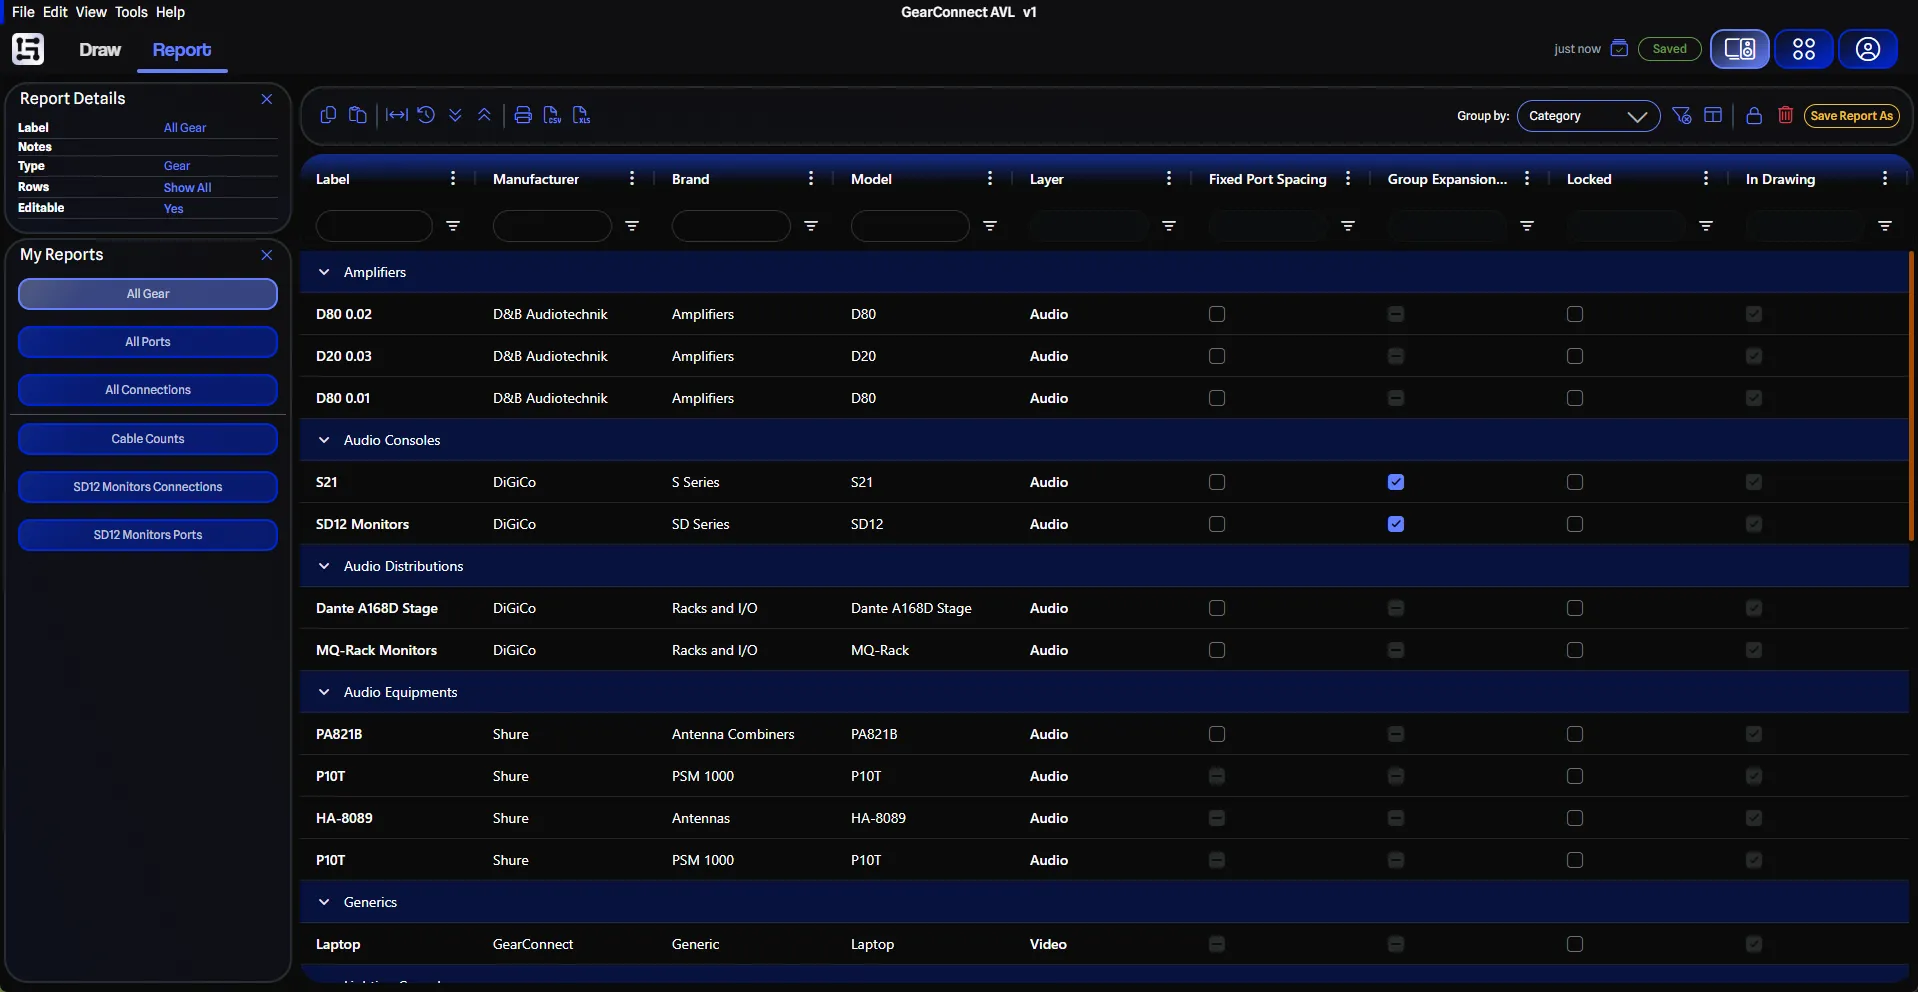Open the user account profile button
This screenshot has width=1918, height=992.
pyautogui.click(x=1868, y=49)
